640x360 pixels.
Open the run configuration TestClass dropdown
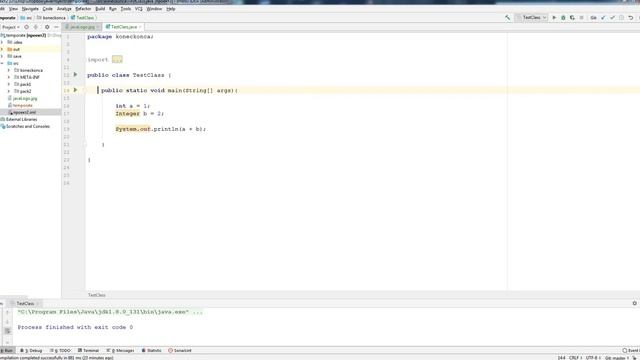(532, 18)
